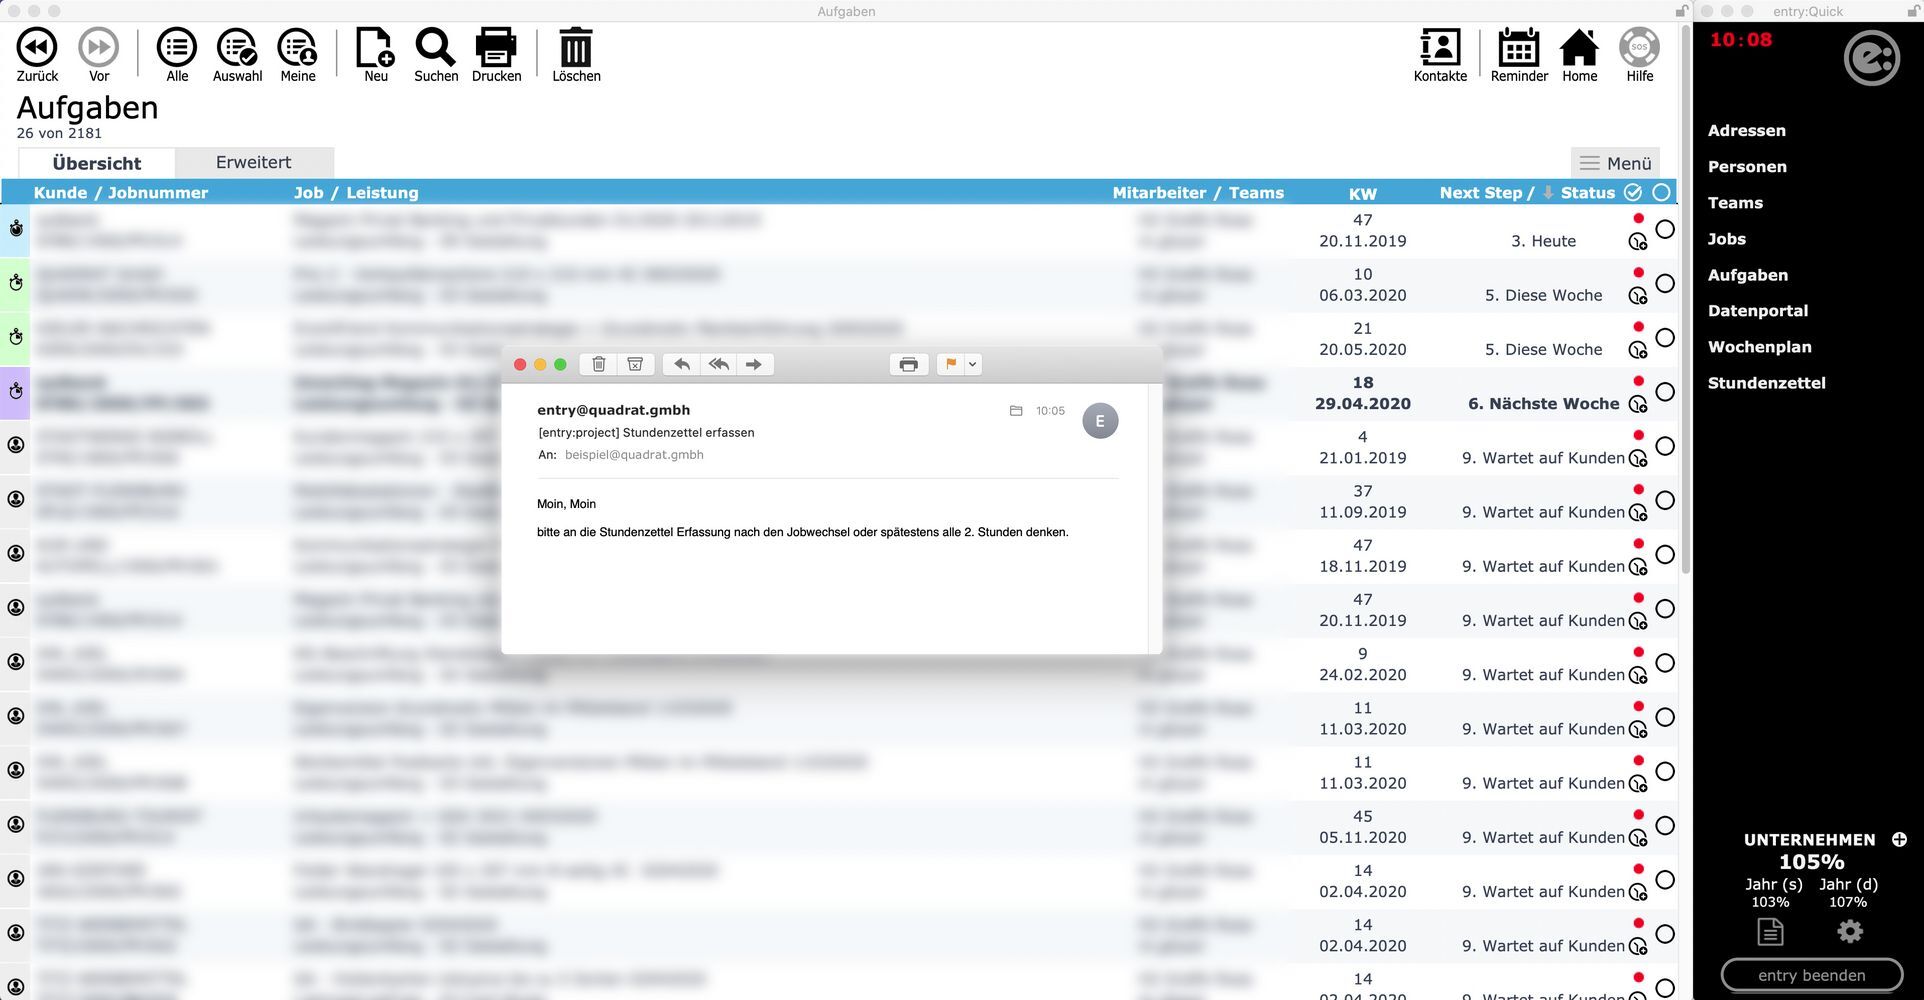The width and height of the screenshot is (1924, 1000).
Task: Move the email to junk/archive box icon
Action: (635, 364)
